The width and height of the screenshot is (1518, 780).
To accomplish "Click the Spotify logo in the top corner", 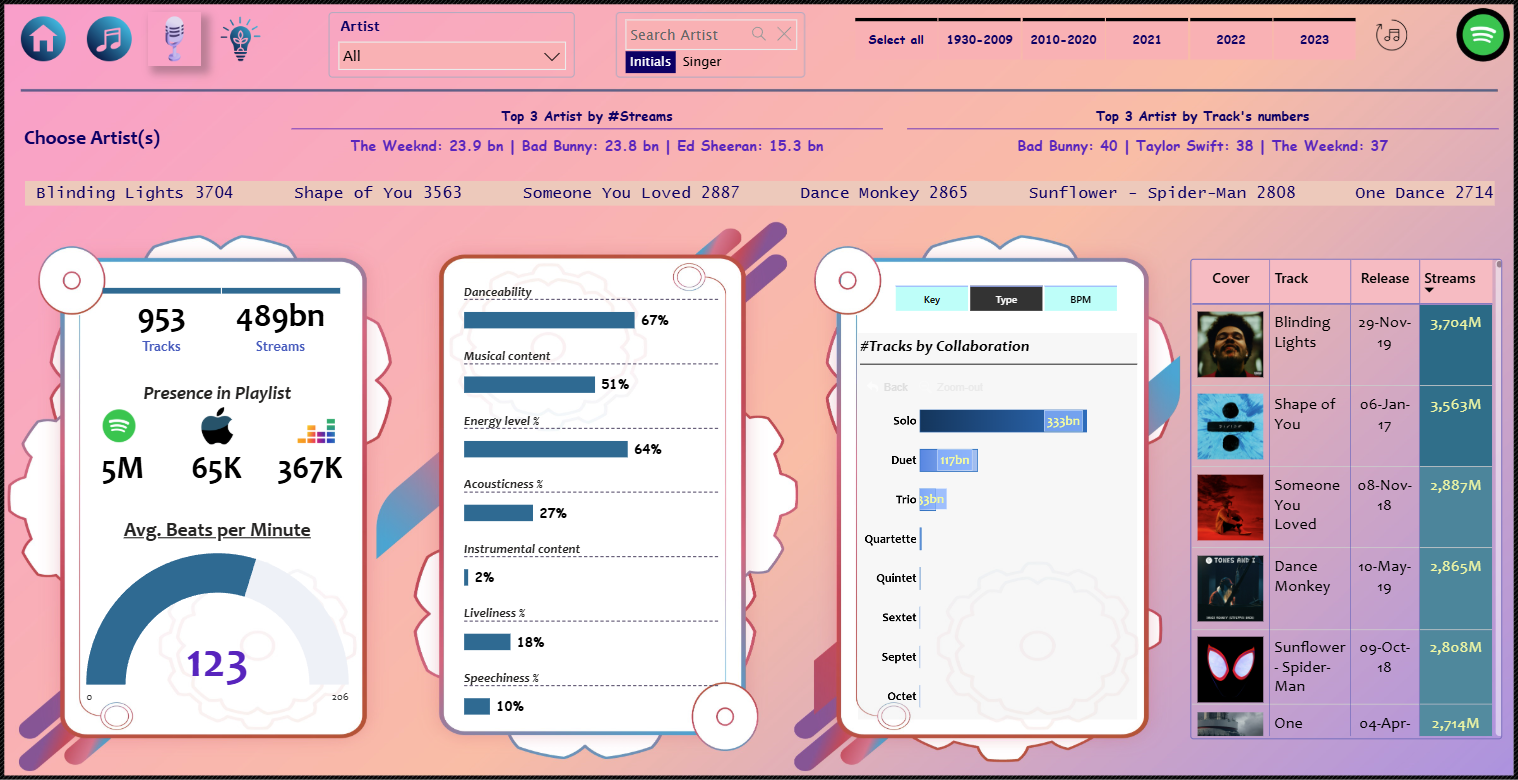I will tap(1483, 36).
